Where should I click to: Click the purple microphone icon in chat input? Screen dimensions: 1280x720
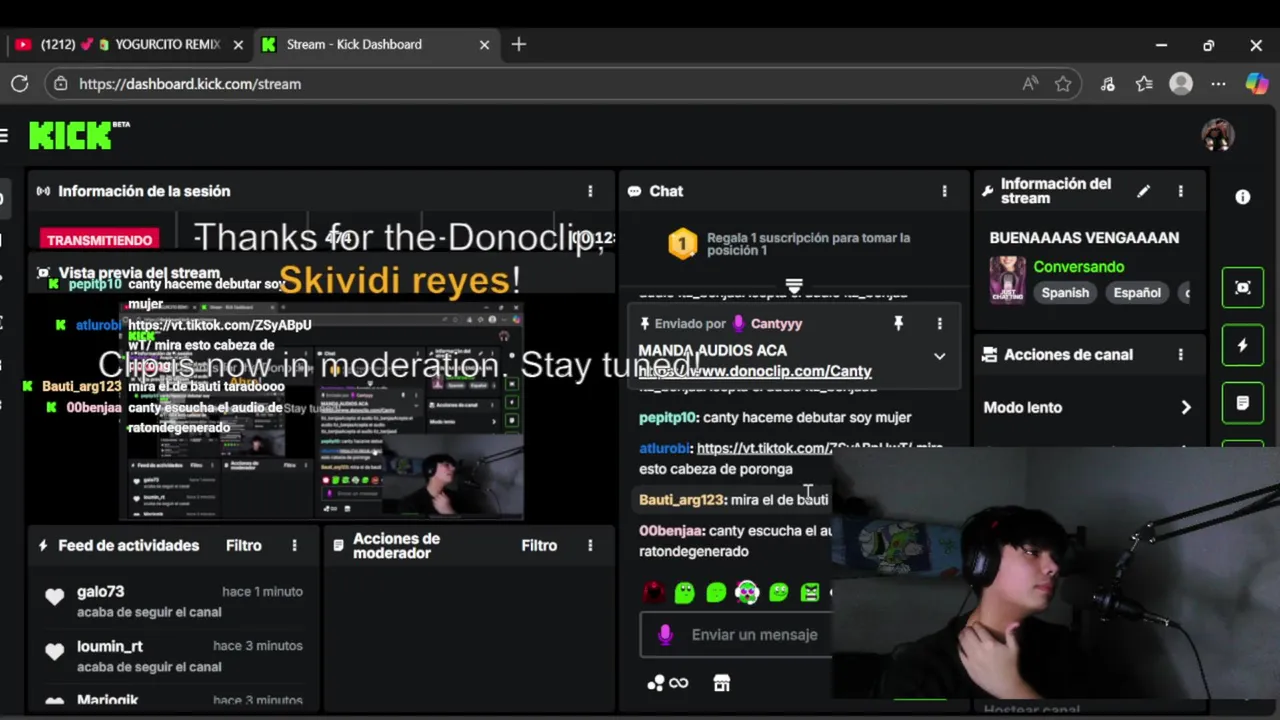665,635
